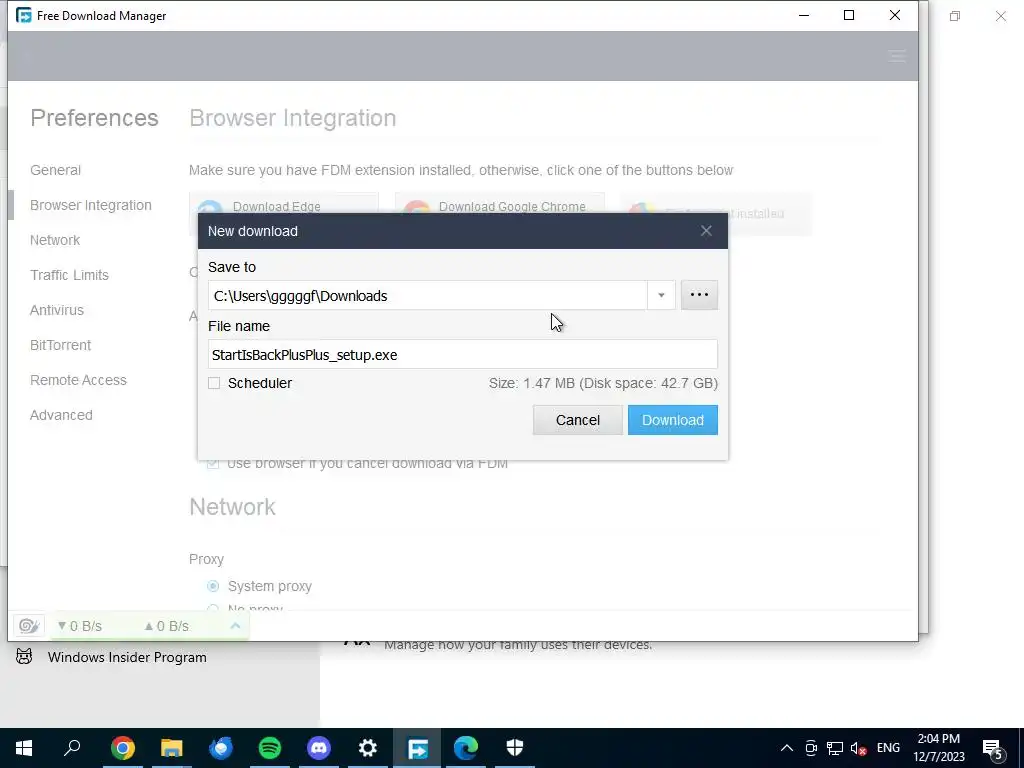
Task: Click the muted volume tray icon
Action: click(x=858, y=748)
